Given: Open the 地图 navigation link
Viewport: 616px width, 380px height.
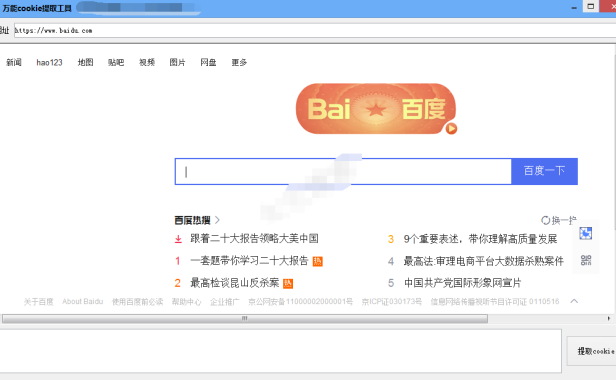Looking at the screenshot, I should point(85,62).
